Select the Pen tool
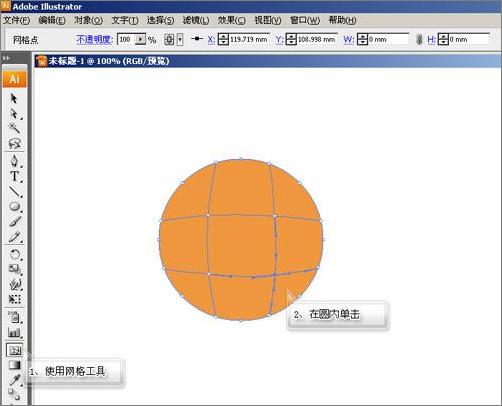This screenshot has width=502, height=406. (x=14, y=161)
